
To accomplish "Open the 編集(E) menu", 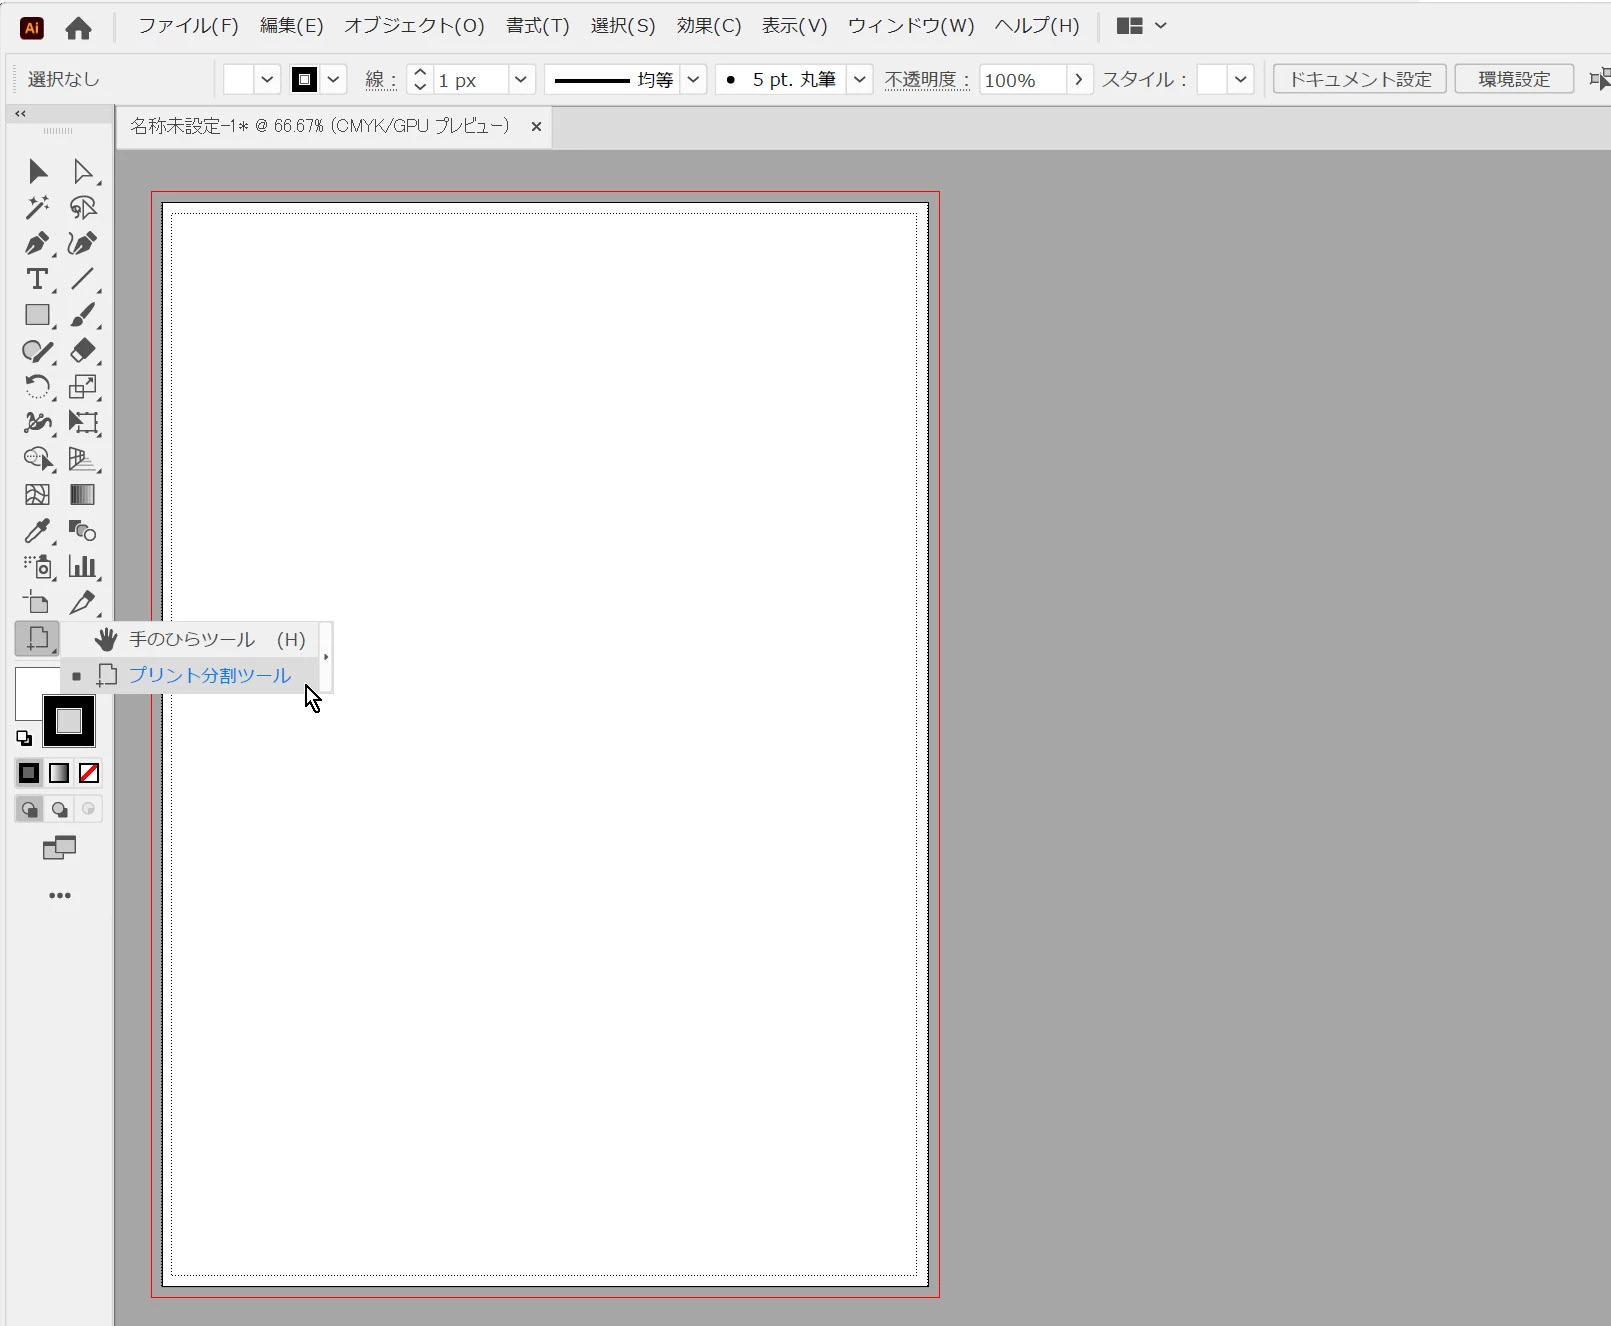I will (x=292, y=26).
